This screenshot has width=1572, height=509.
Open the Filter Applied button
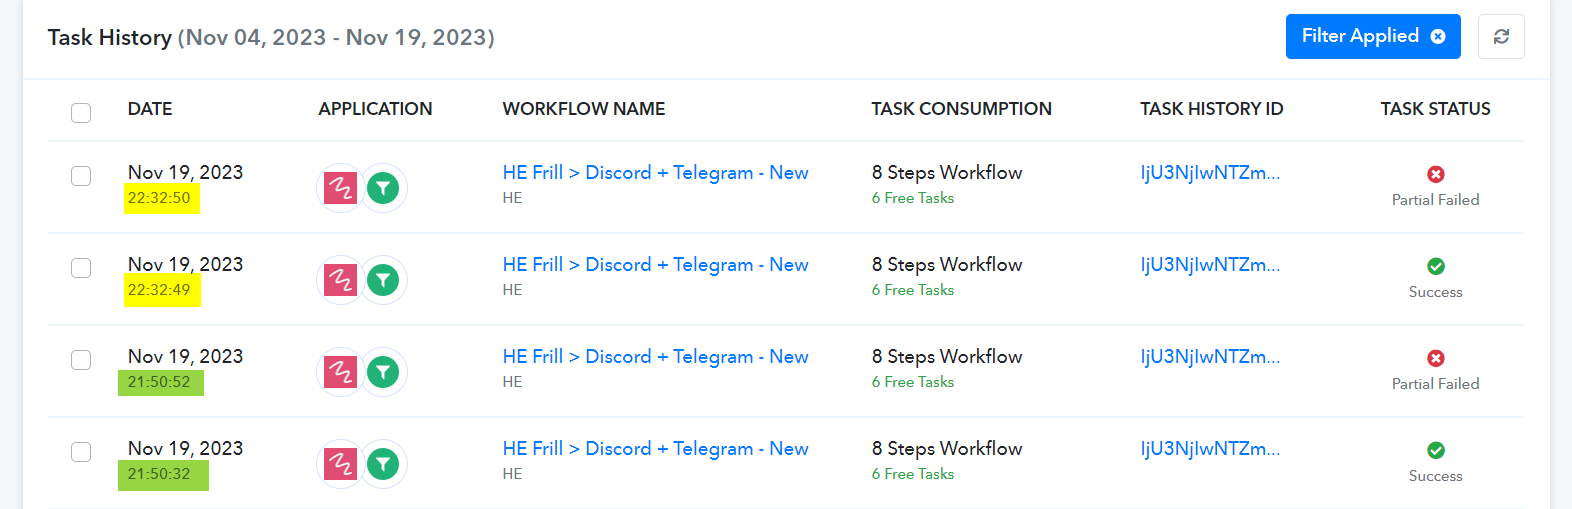[1373, 37]
